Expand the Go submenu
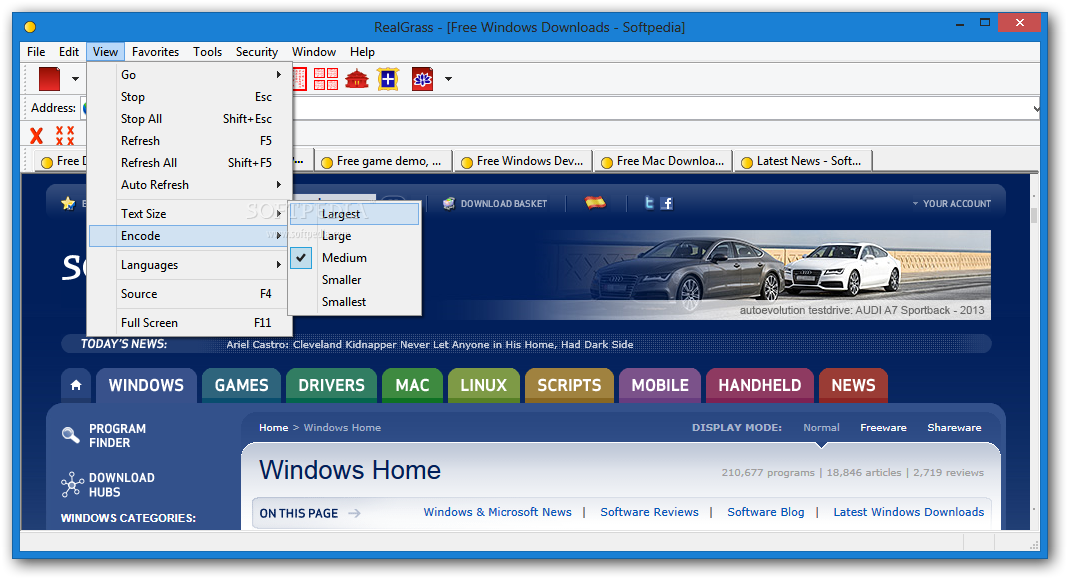This screenshot has height=579, width=1068. click(x=190, y=75)
